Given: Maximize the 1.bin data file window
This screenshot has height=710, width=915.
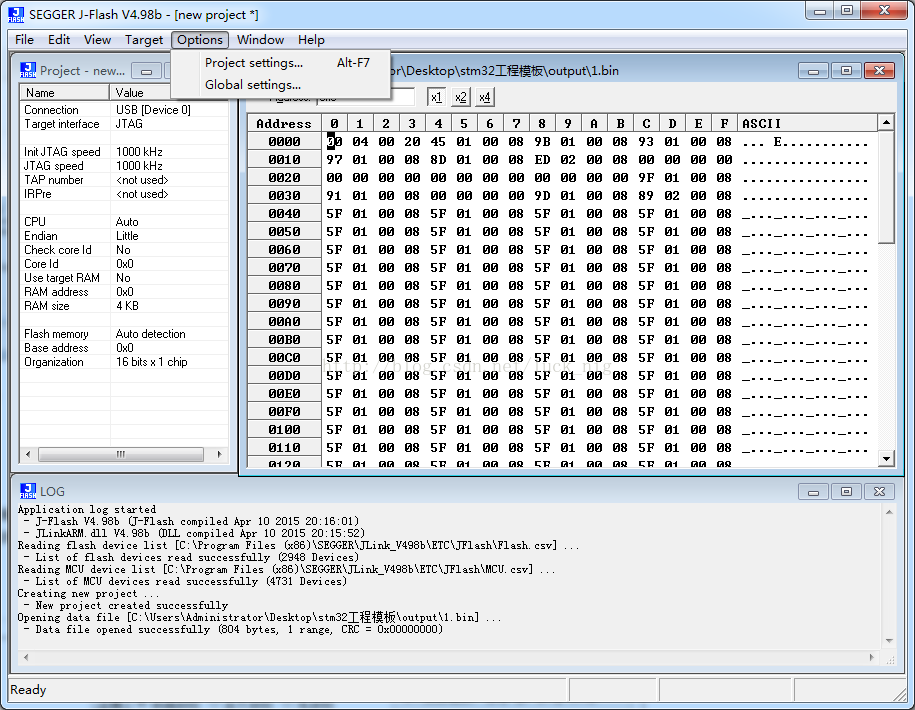Looking at the screenshot, I should point(846,71).
